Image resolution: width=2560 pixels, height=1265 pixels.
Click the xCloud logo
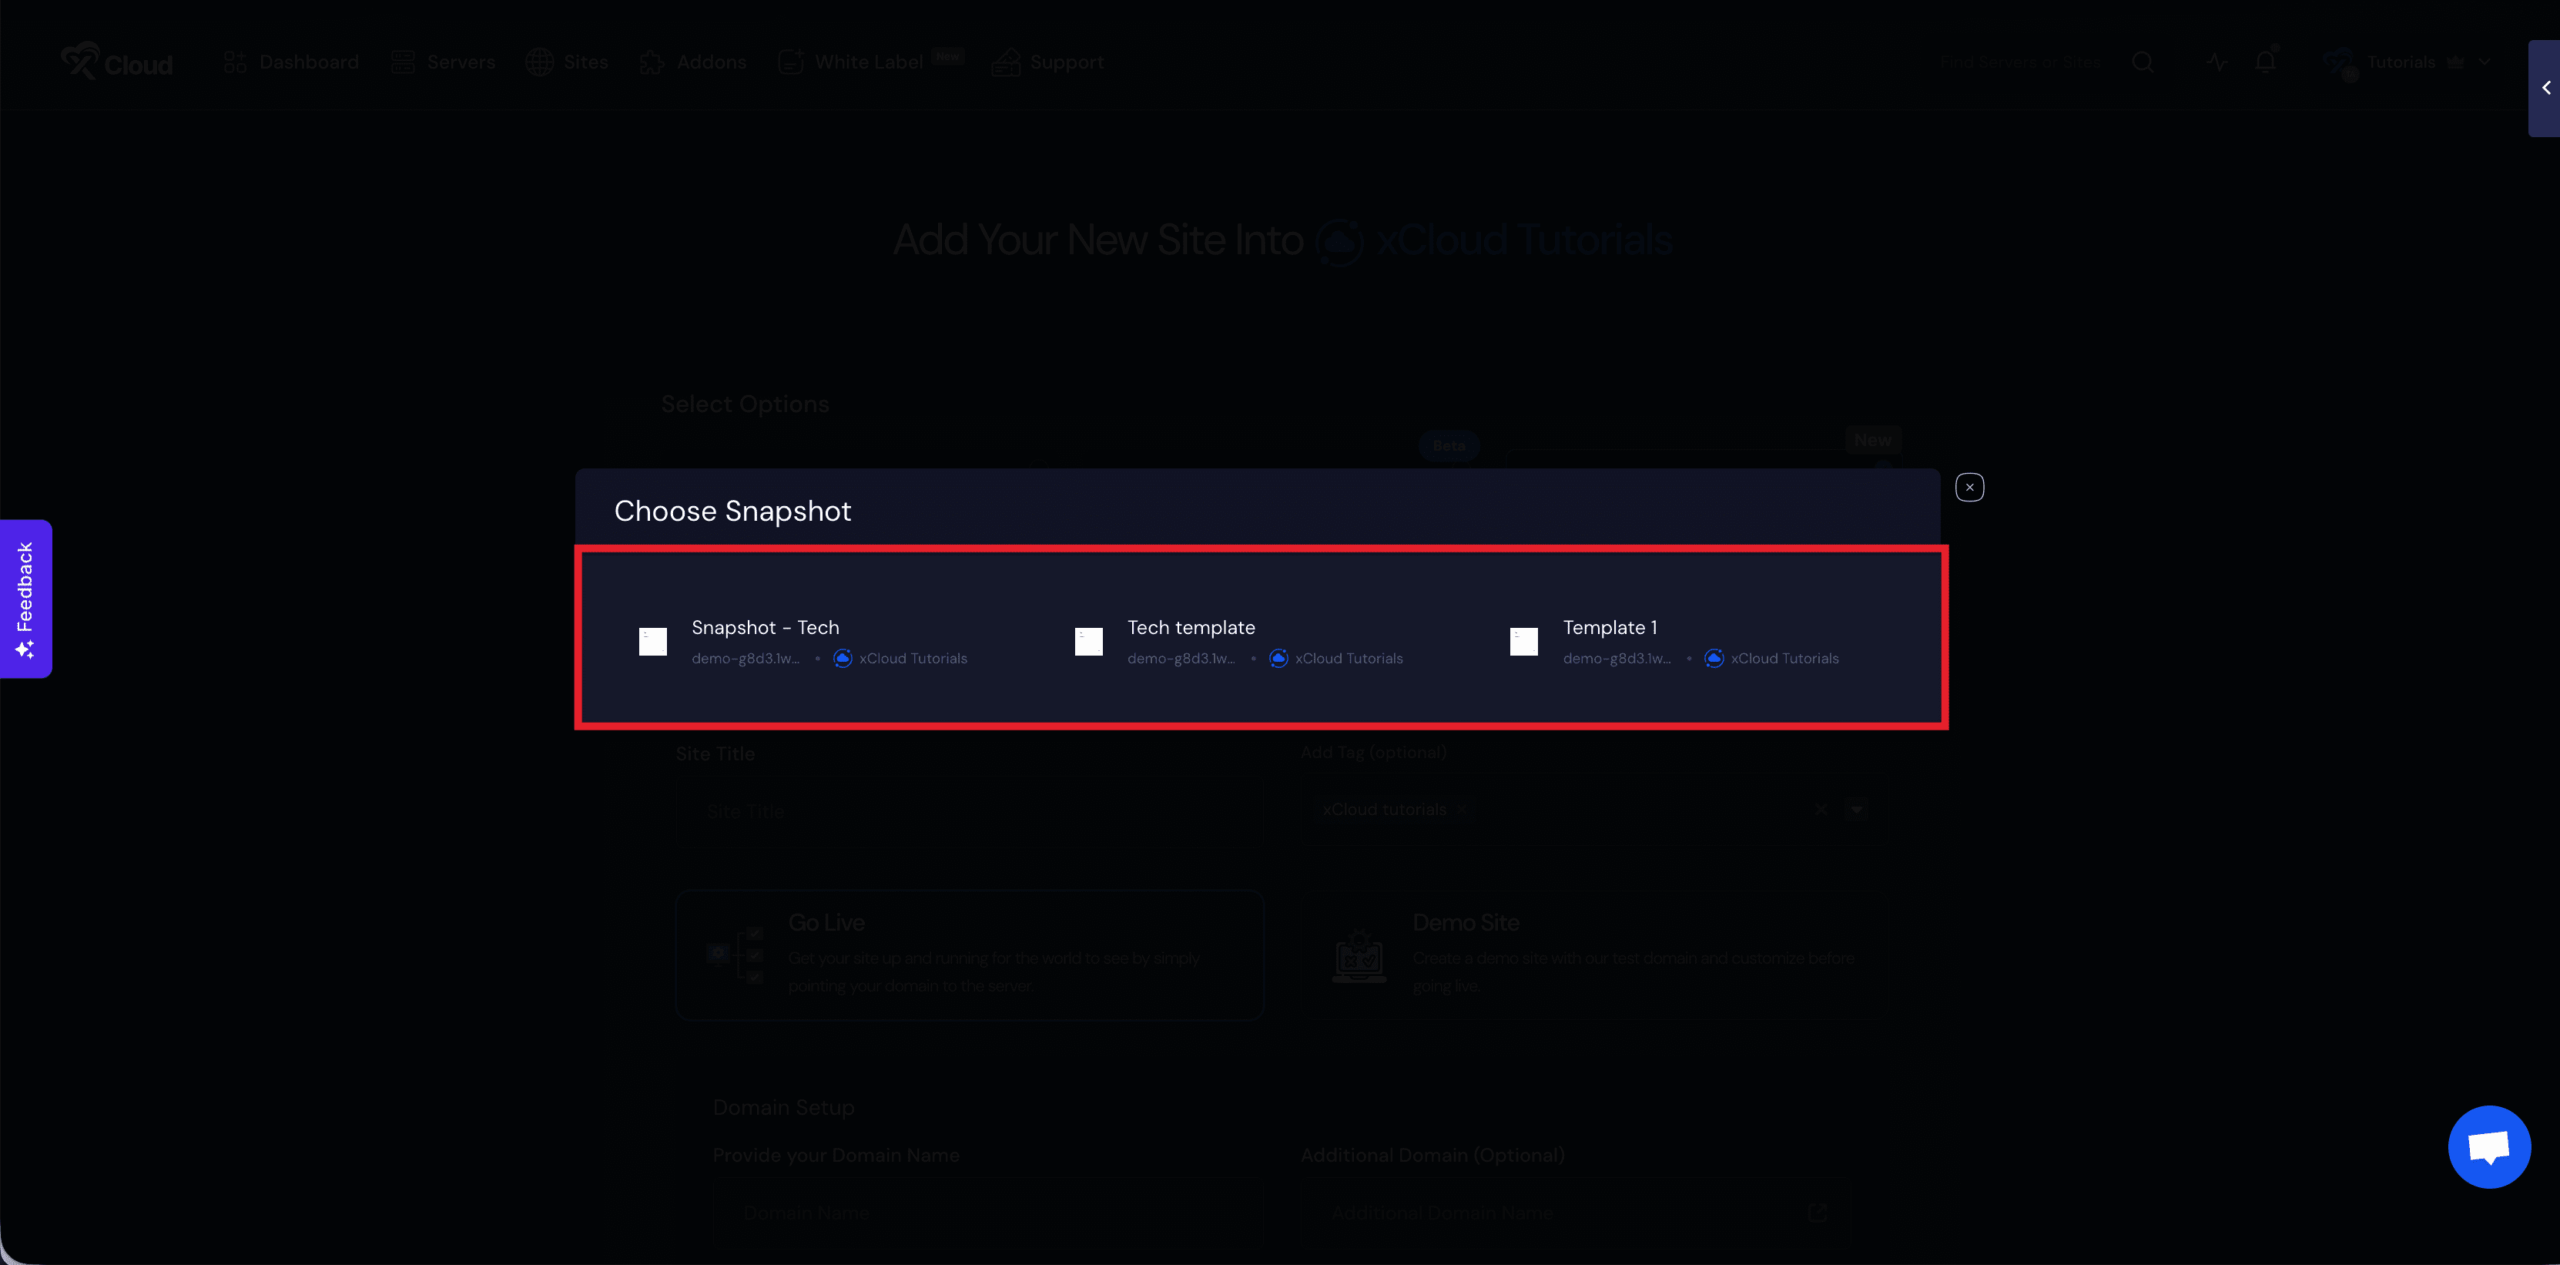[116, 62]
